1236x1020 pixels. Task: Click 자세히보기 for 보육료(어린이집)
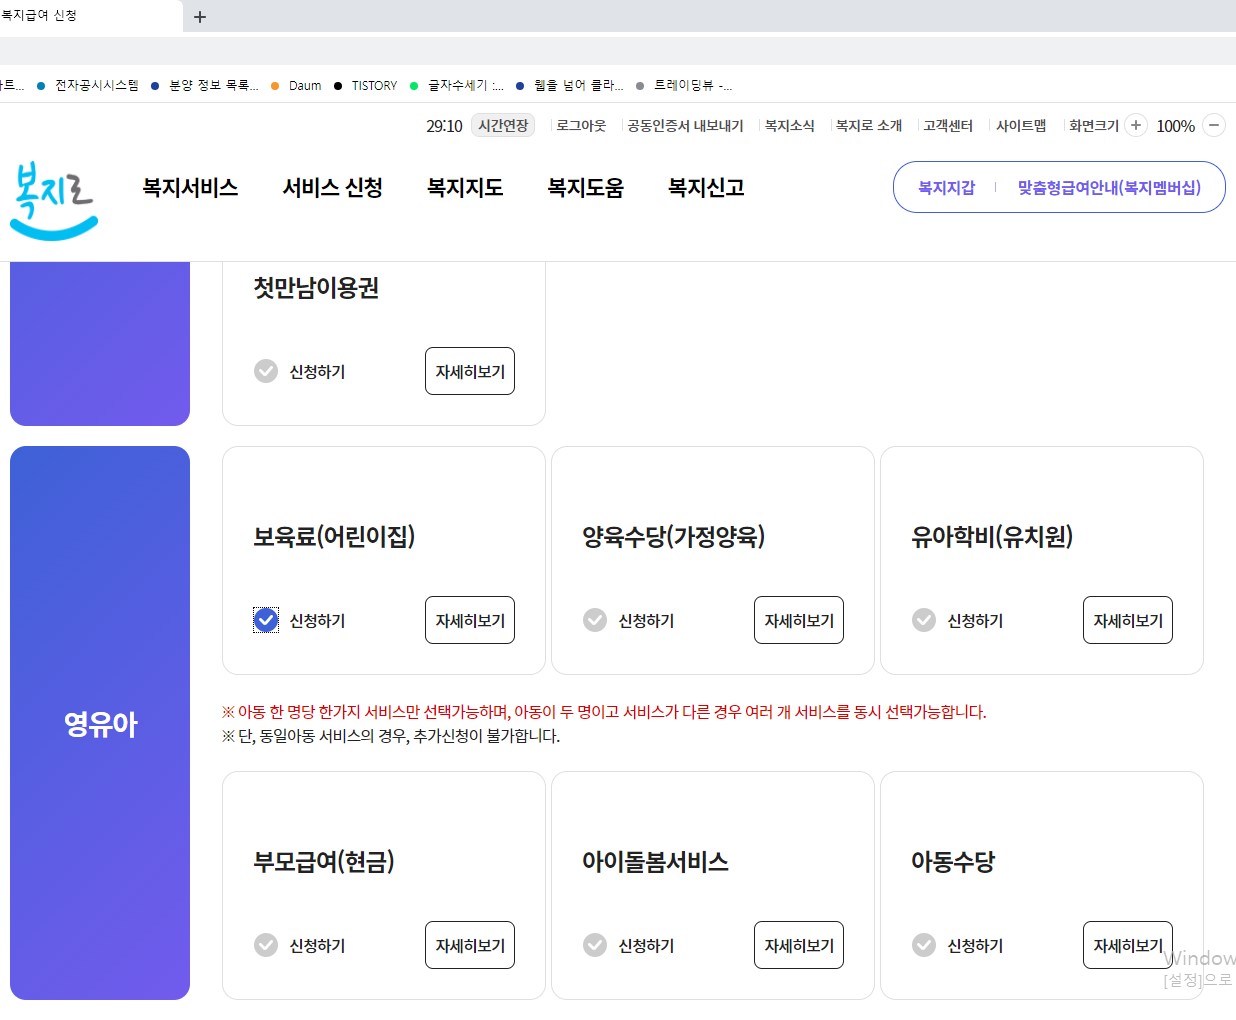pyautogui.click(x=470, y=620)
